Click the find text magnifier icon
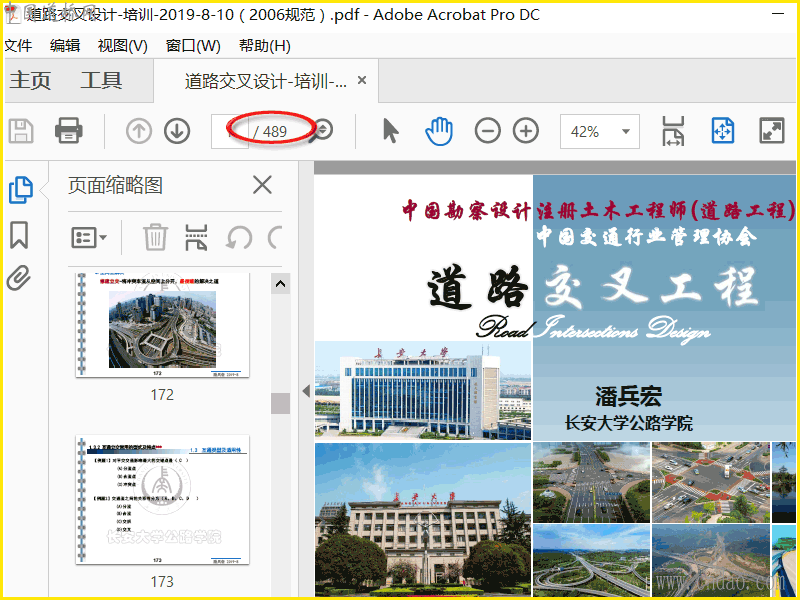The width and height of the screenshot is (800, 600). (x=323, y=131)
